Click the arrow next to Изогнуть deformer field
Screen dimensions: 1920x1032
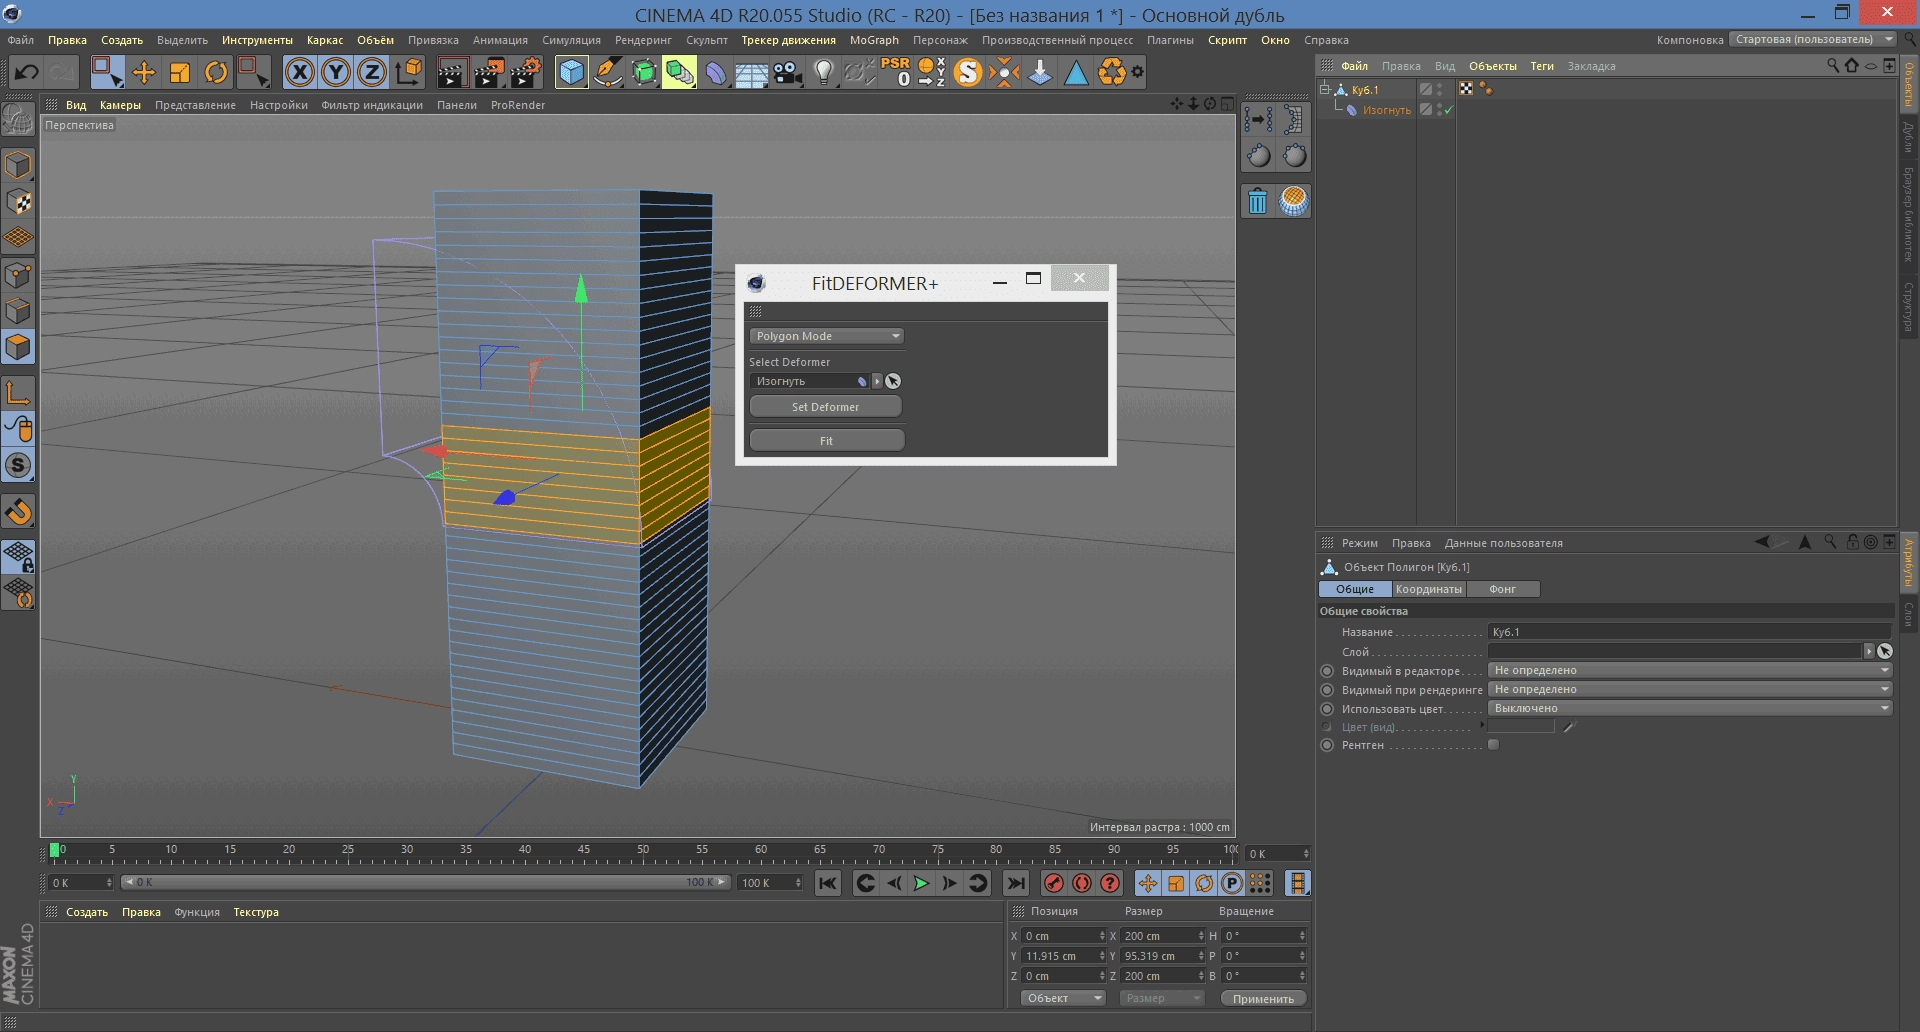[x=877, y=381]
